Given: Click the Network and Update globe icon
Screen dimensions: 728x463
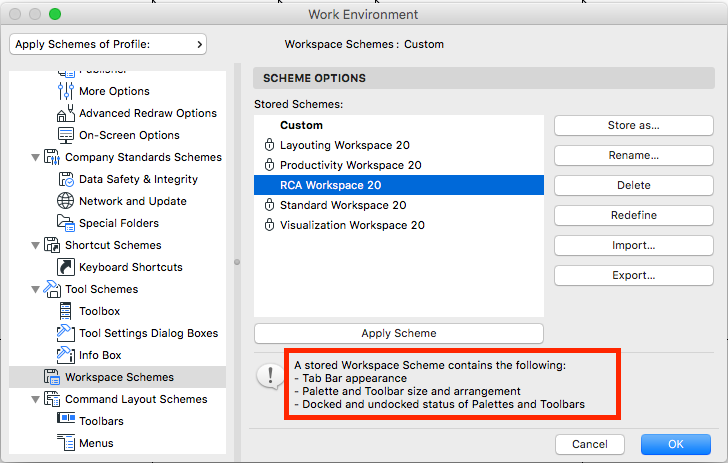Looking at the screenshot, I should click(x=66, y=202).
